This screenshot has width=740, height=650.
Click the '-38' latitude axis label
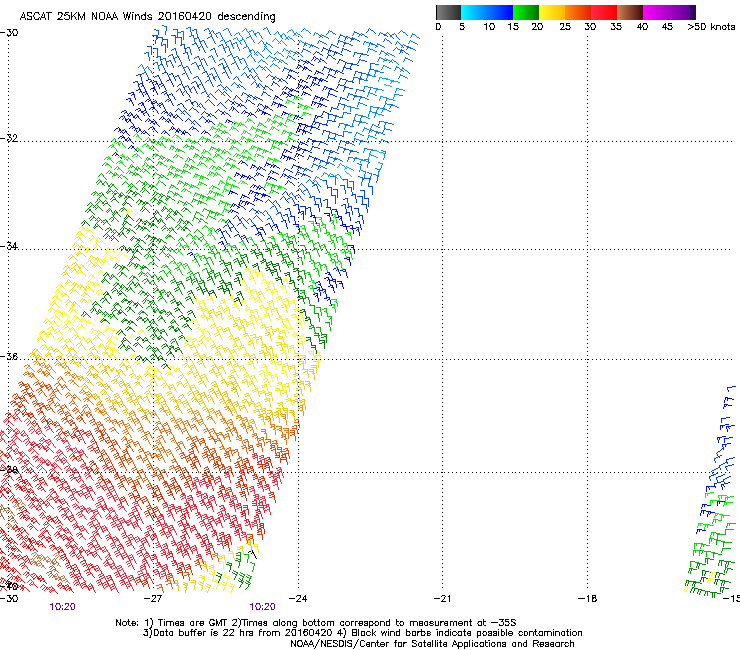[9, 470]
